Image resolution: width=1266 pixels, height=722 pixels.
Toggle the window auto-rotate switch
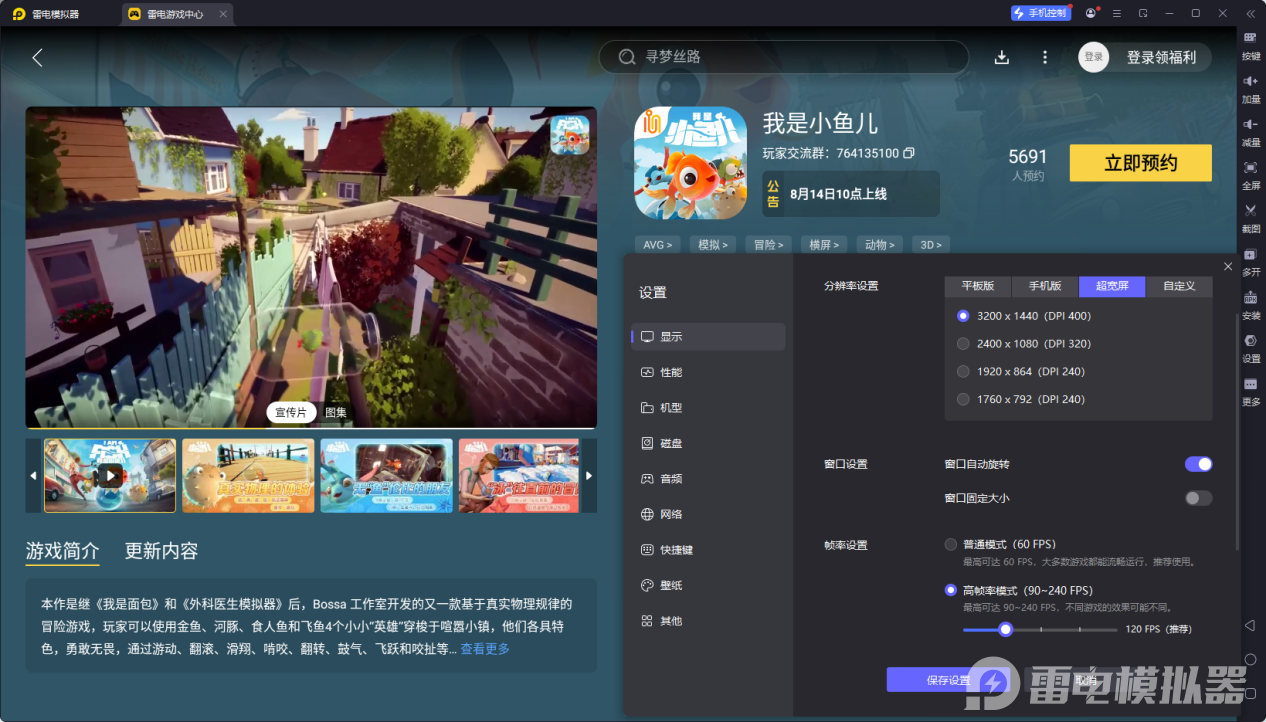(1198, 464)
